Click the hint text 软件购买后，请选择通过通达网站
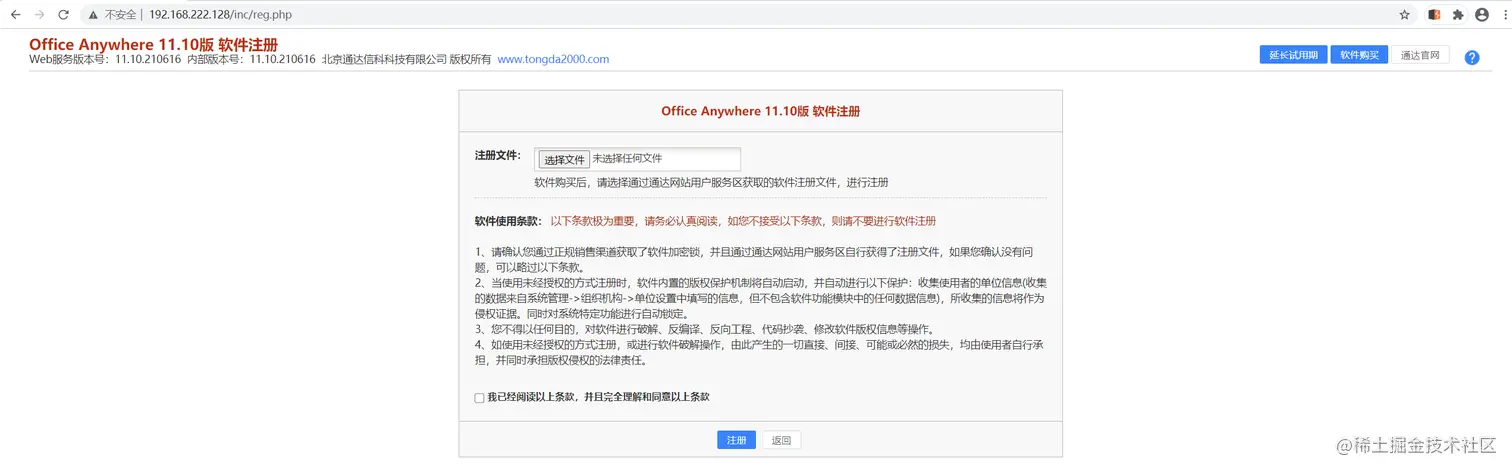Screen dimensions: 1512x471 711,183
